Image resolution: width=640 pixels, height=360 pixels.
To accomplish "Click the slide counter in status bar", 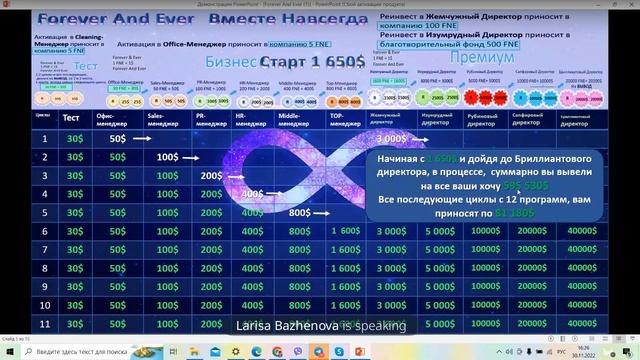I will 16,339.
